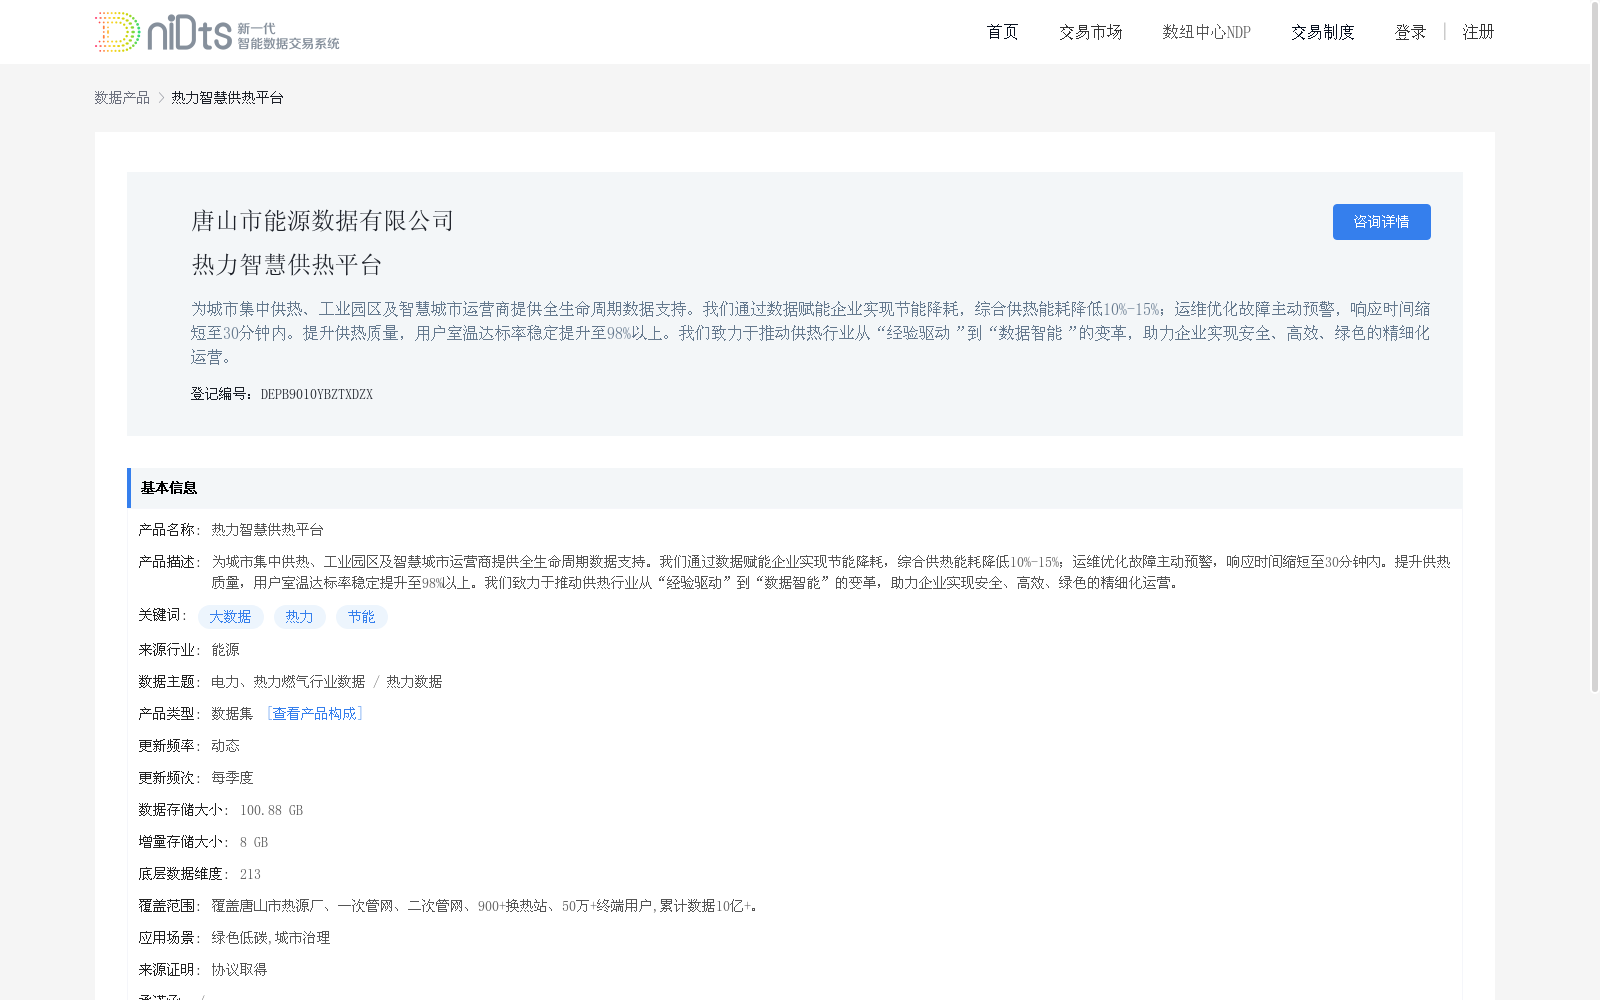
Task: Click the 登录 link
Action: coord(1410,32)
